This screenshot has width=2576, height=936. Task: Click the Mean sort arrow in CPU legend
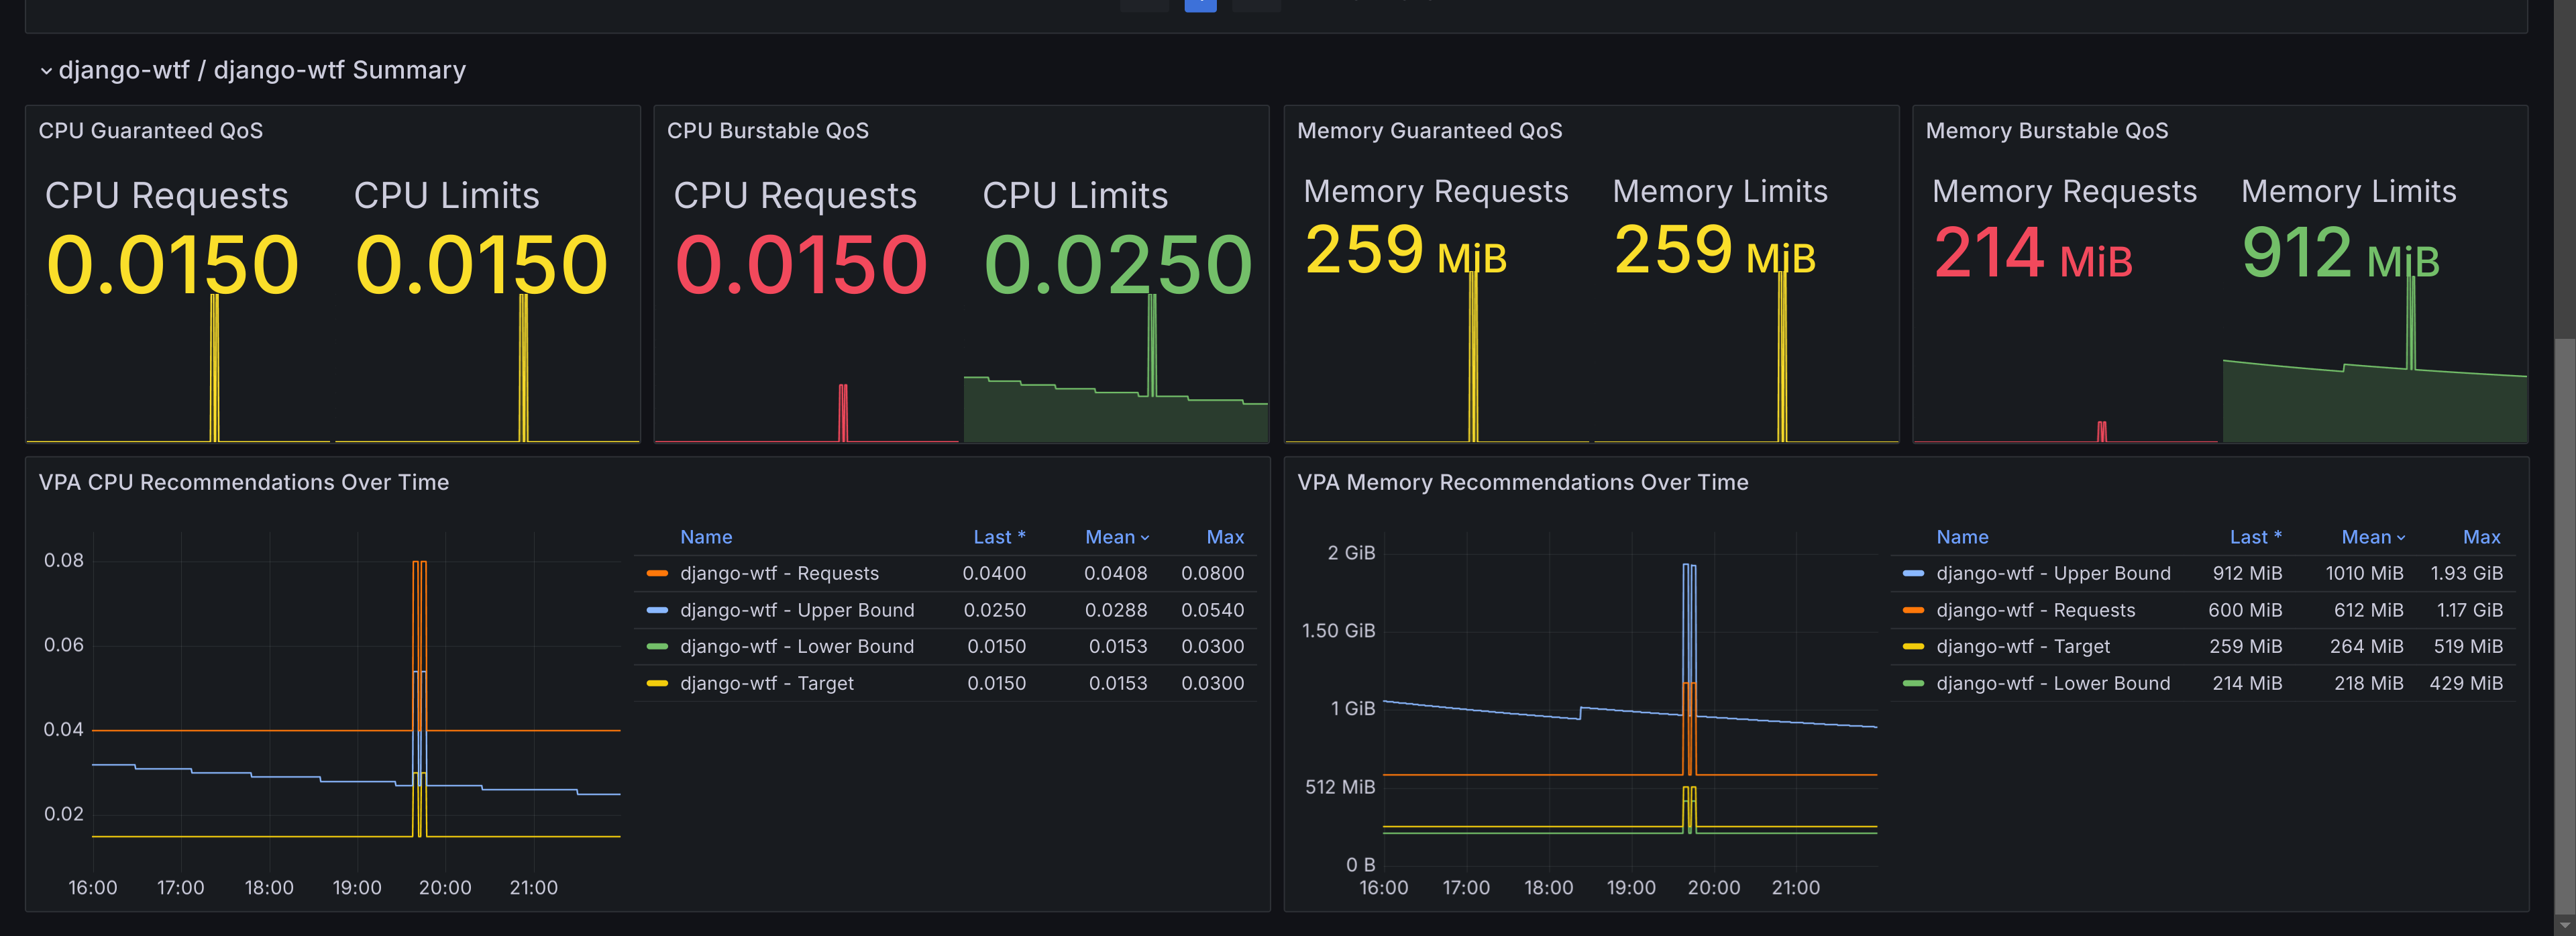tap(1145, 538)
